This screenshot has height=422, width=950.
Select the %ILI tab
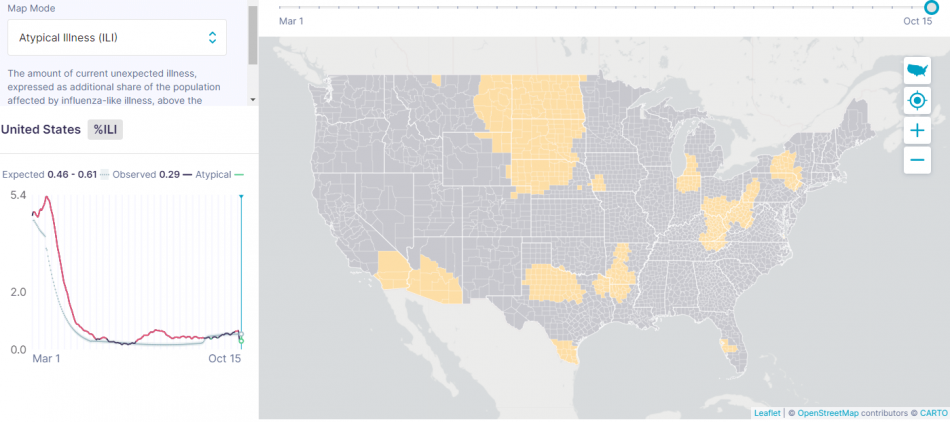105,130
